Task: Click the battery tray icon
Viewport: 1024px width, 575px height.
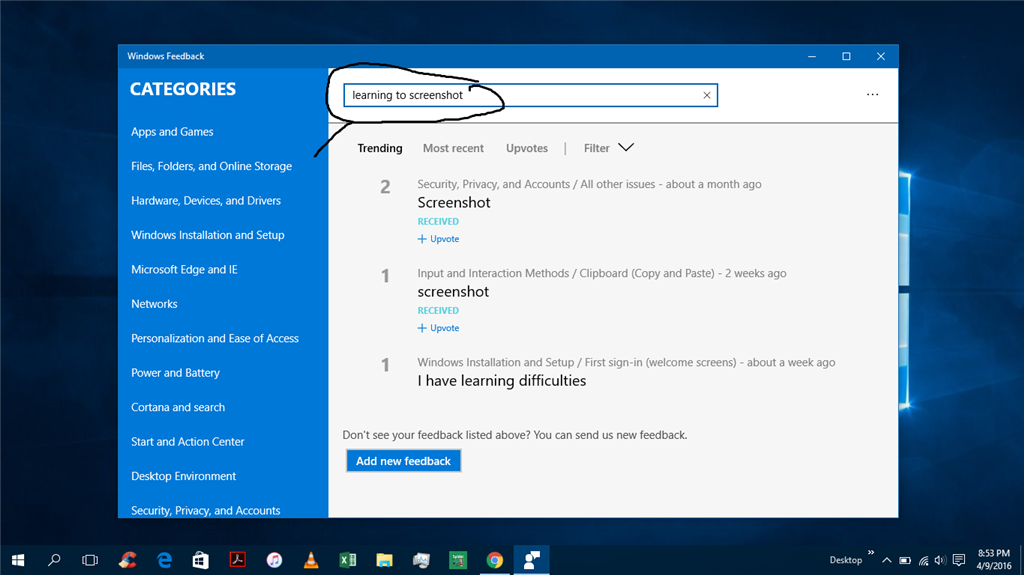Action: pyautogui.click(x=904, y=560)
